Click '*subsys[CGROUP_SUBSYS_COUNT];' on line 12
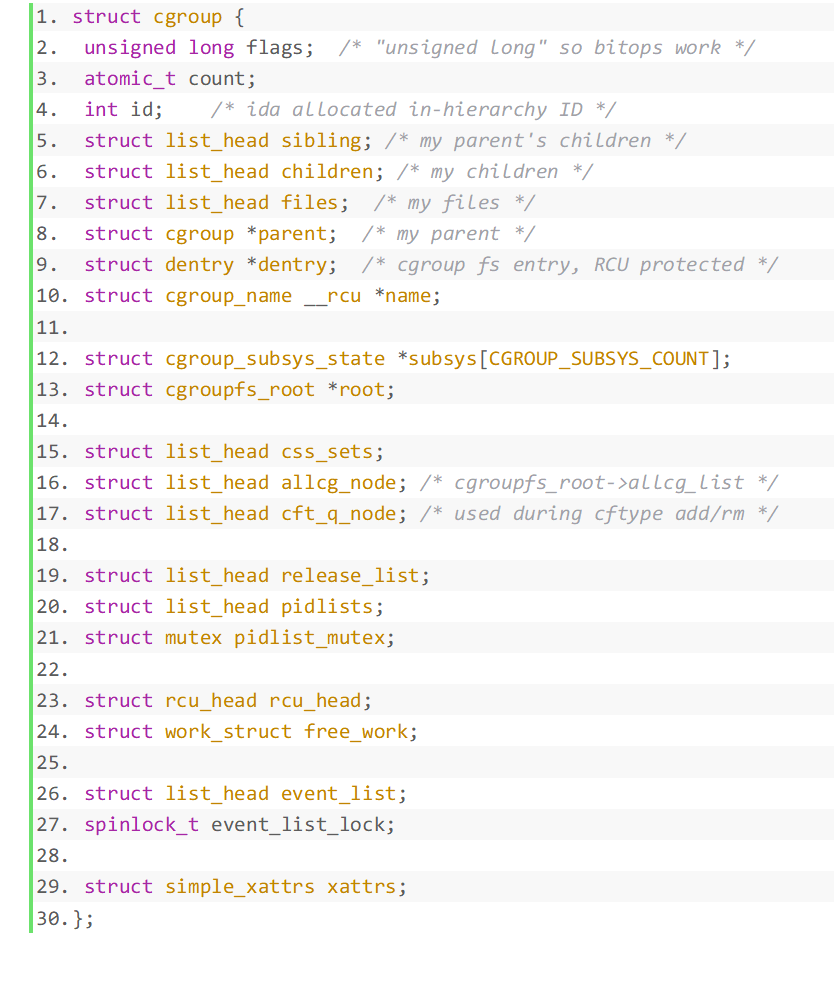The image size is (835, 993). point(563,359)
